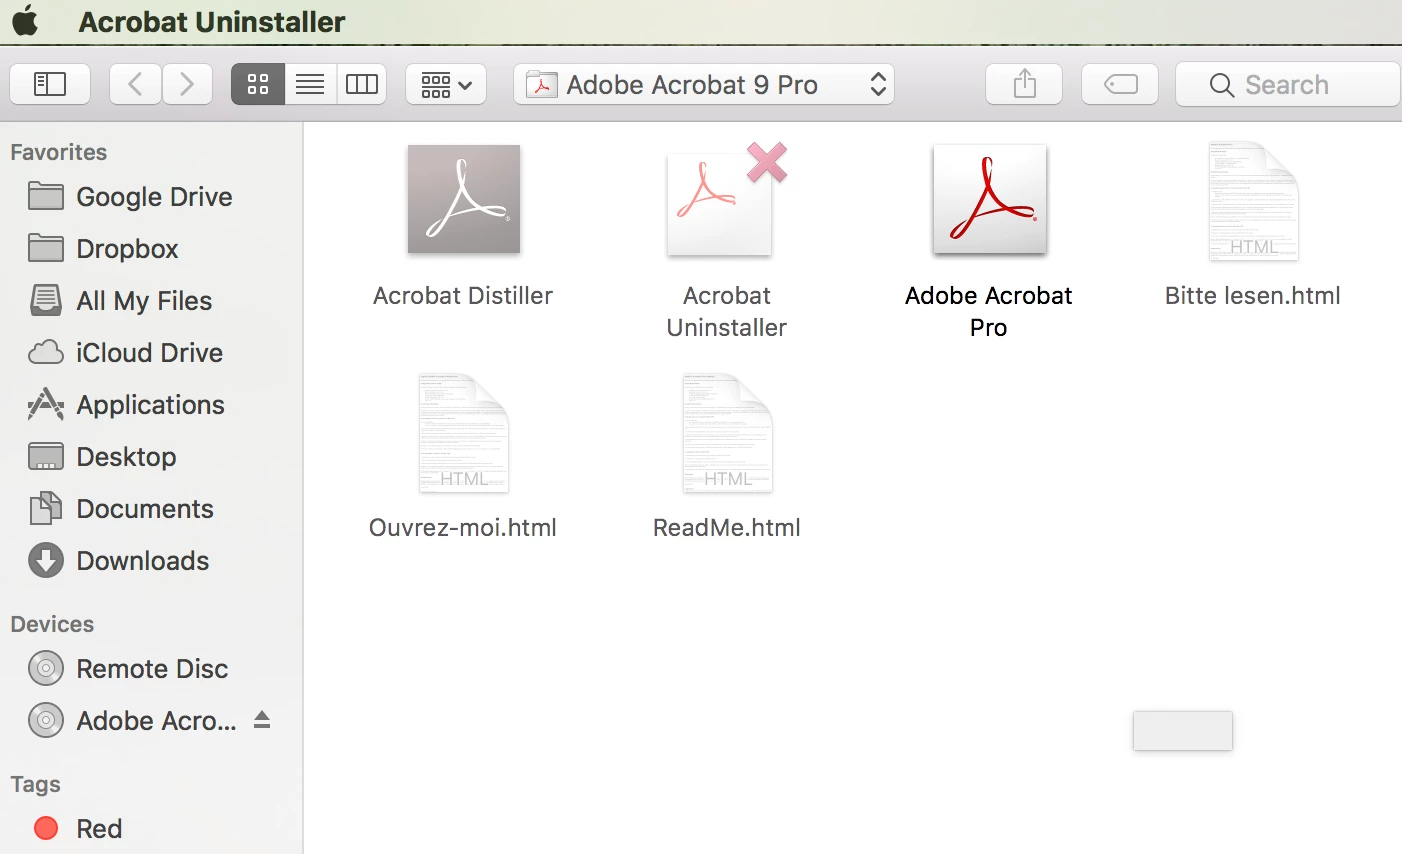Select the Adobe Acrobat Pro app icon
The height and width of the screenshot is (854, 1402).
pos(989,199)
